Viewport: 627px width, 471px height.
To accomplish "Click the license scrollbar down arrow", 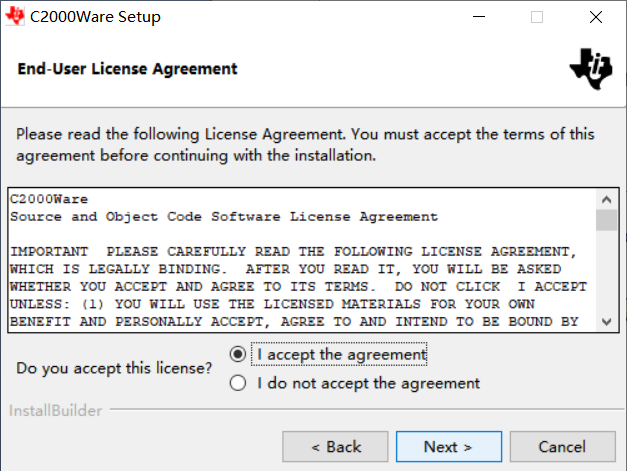I will click(606, 322).
